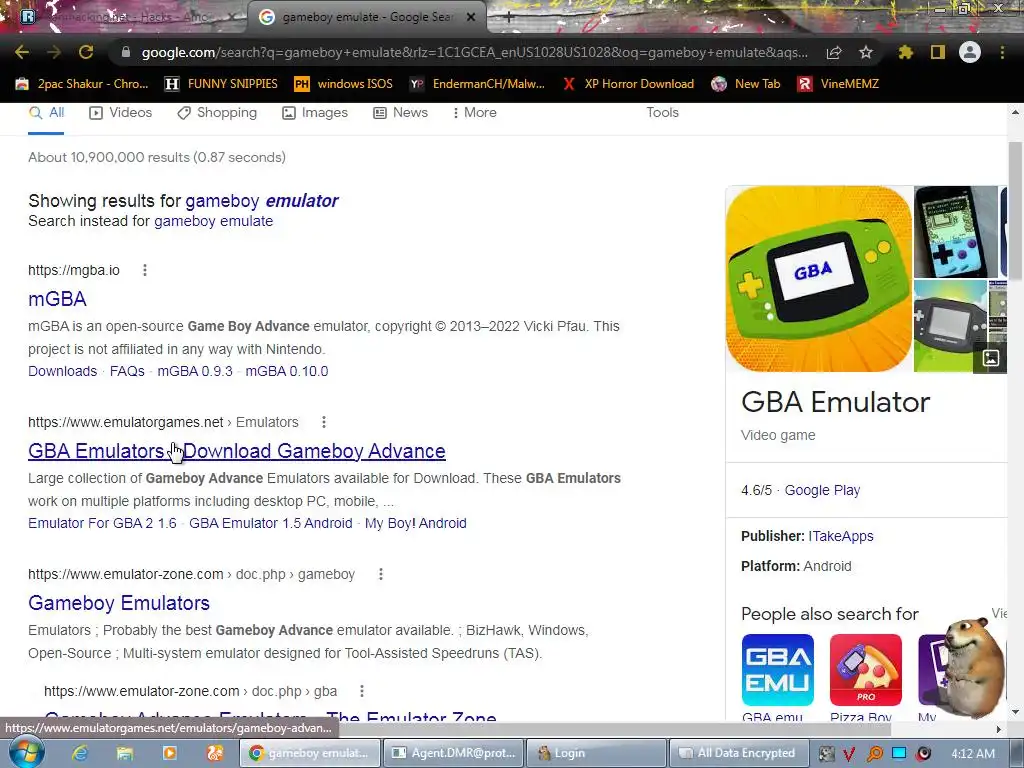1024x768 pixels.
Task: Open Emulator For GBA 2 1.6 sitelink
Action: click(103, 523)
